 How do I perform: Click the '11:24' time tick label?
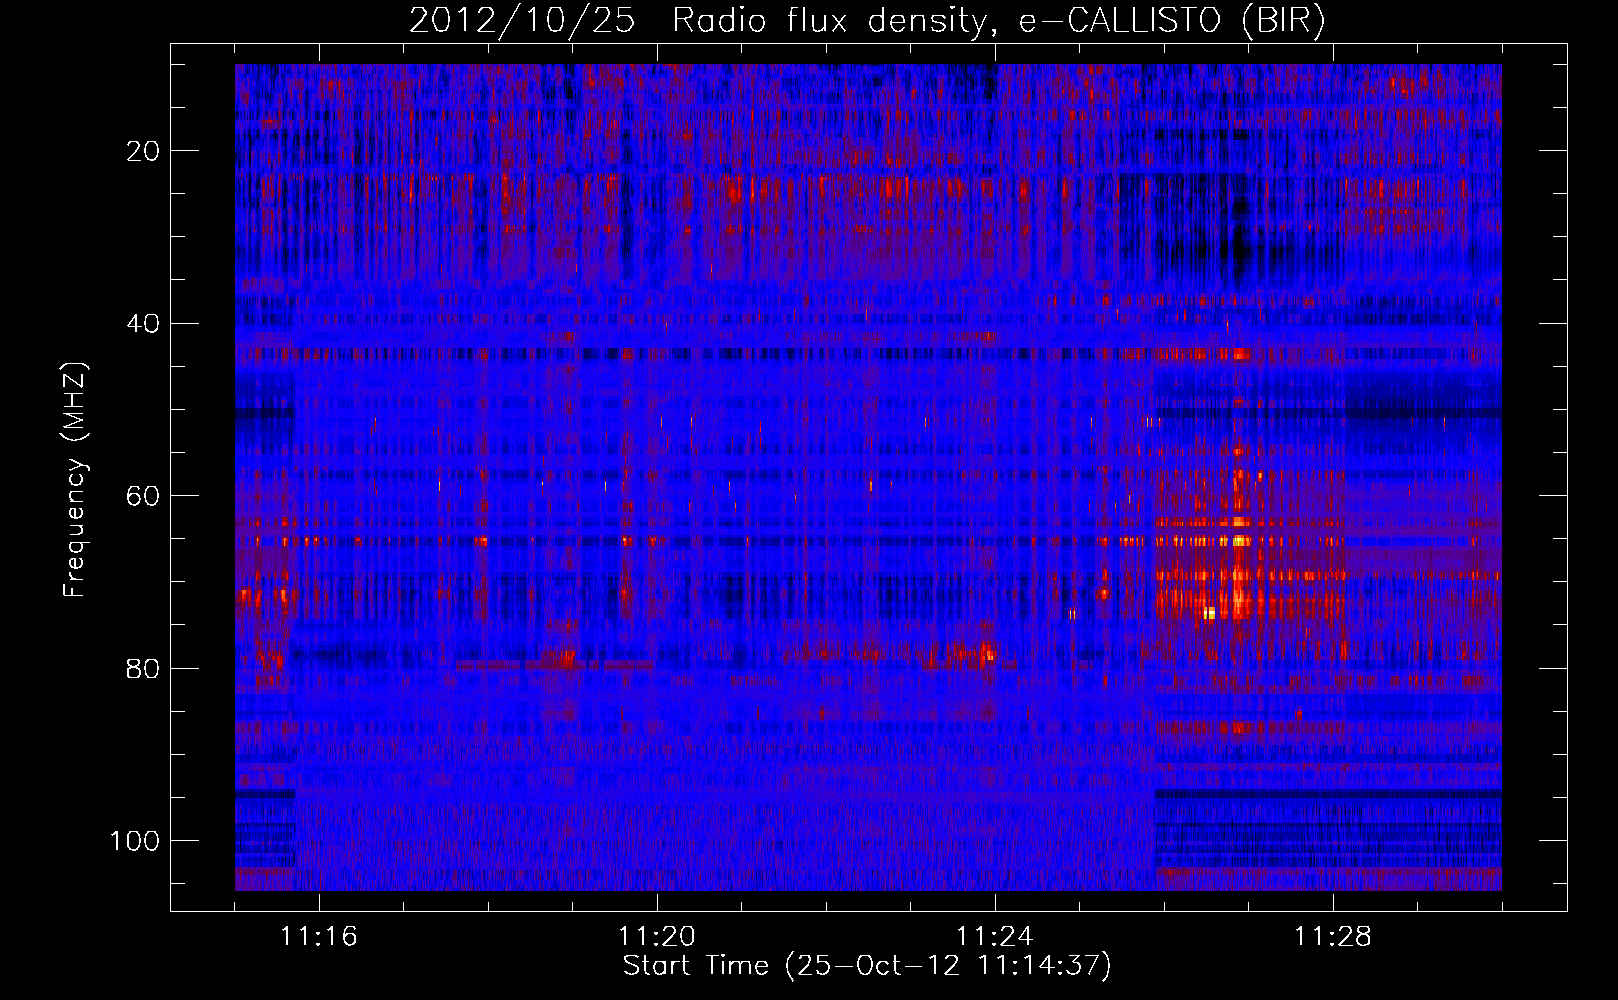[x=995, y=936]
